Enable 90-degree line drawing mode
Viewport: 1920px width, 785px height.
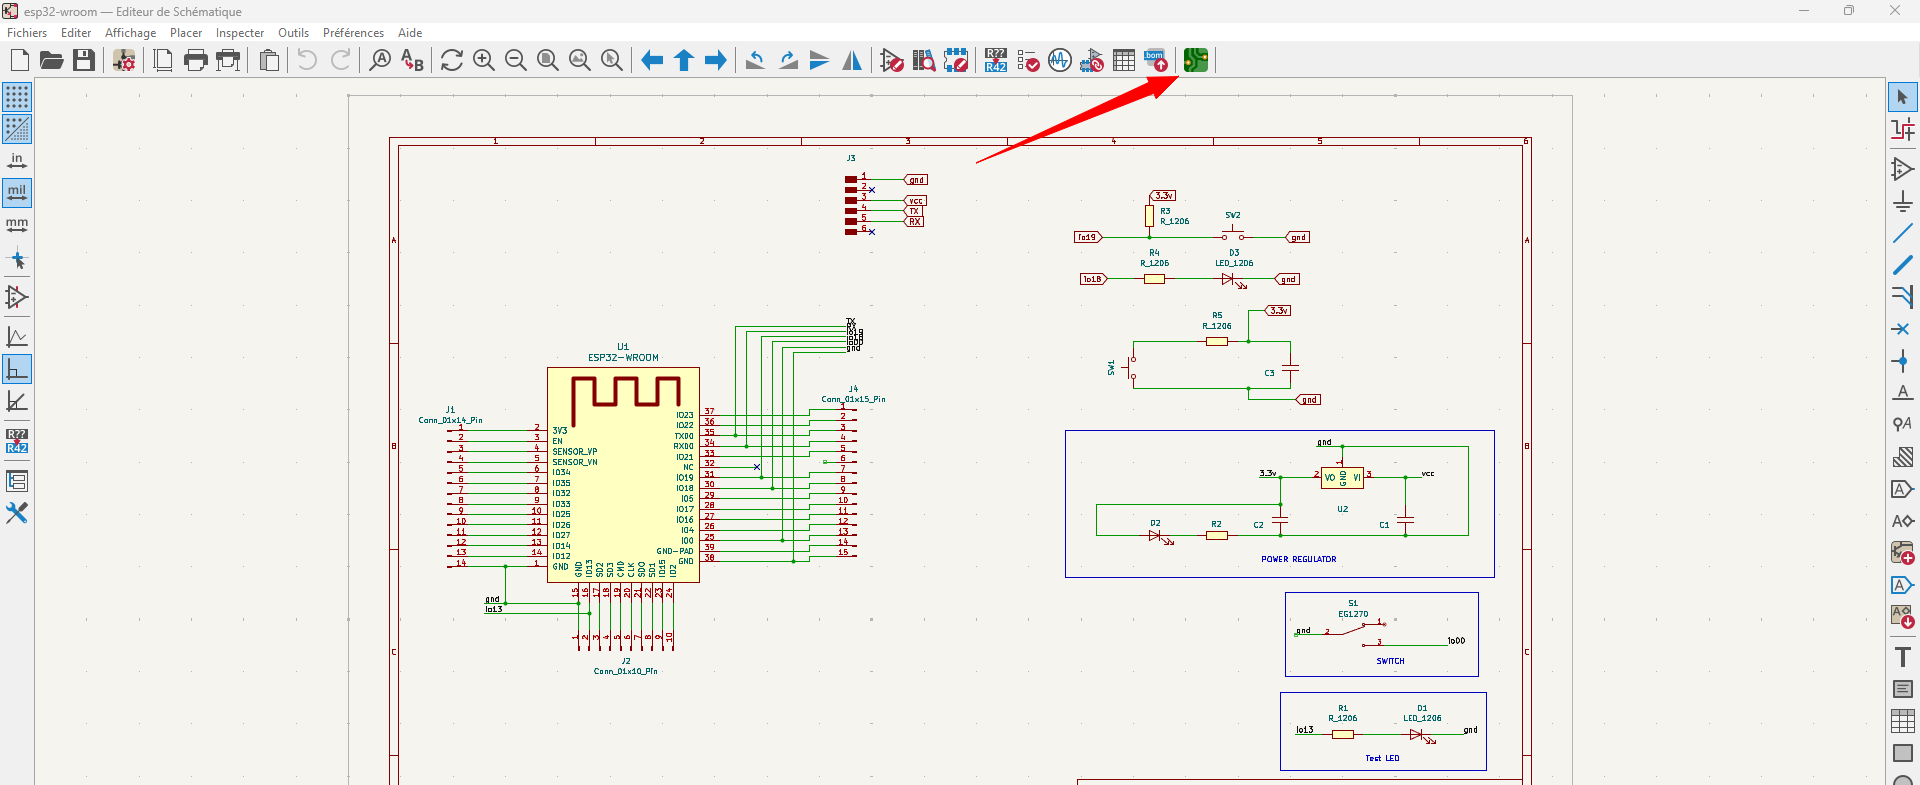[x=17, y=369]
